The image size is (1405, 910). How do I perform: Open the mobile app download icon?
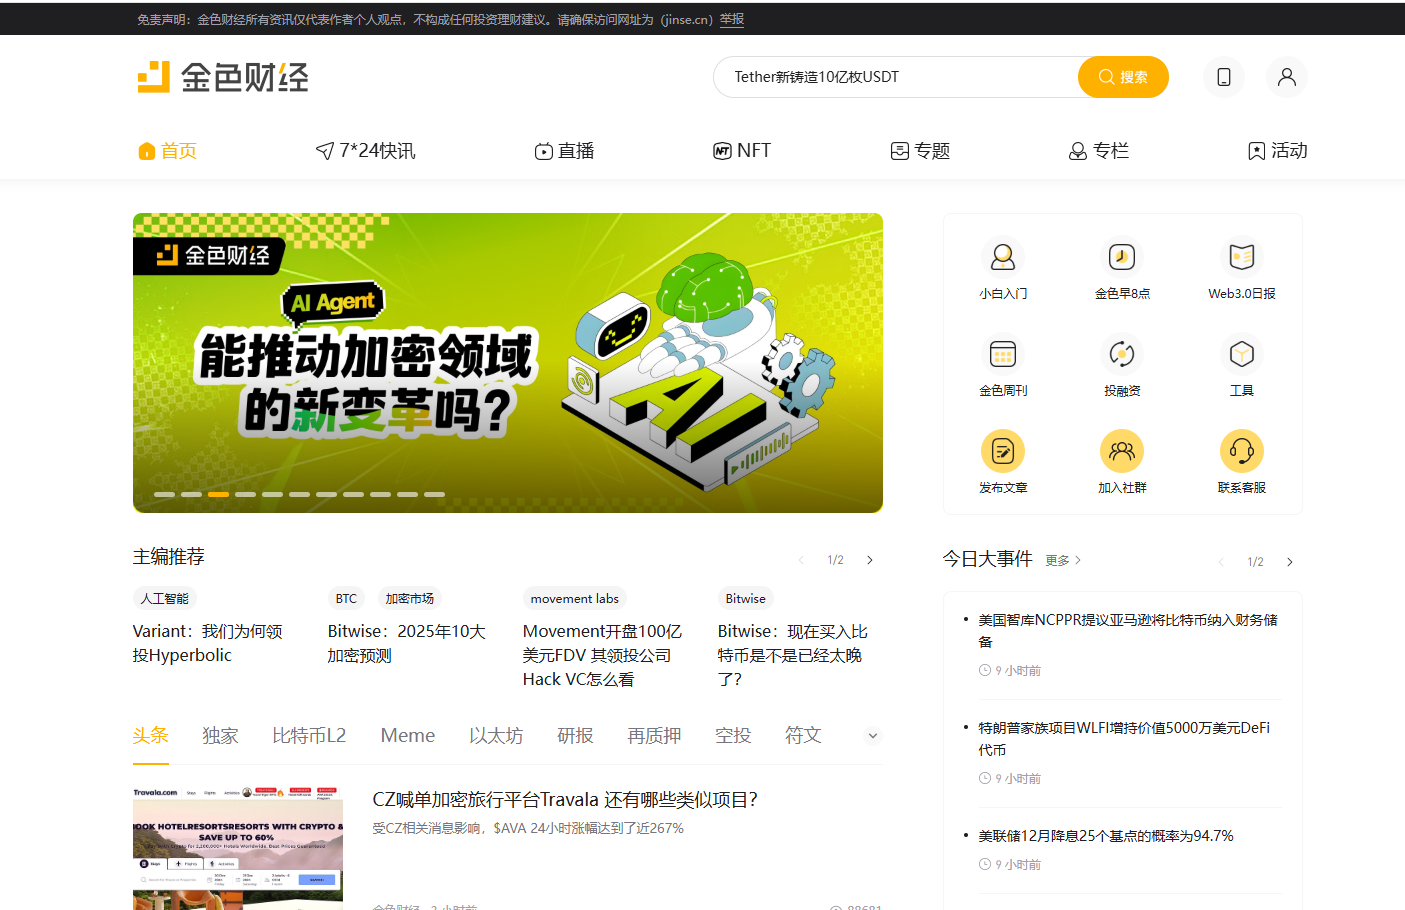coord(1224,77)
